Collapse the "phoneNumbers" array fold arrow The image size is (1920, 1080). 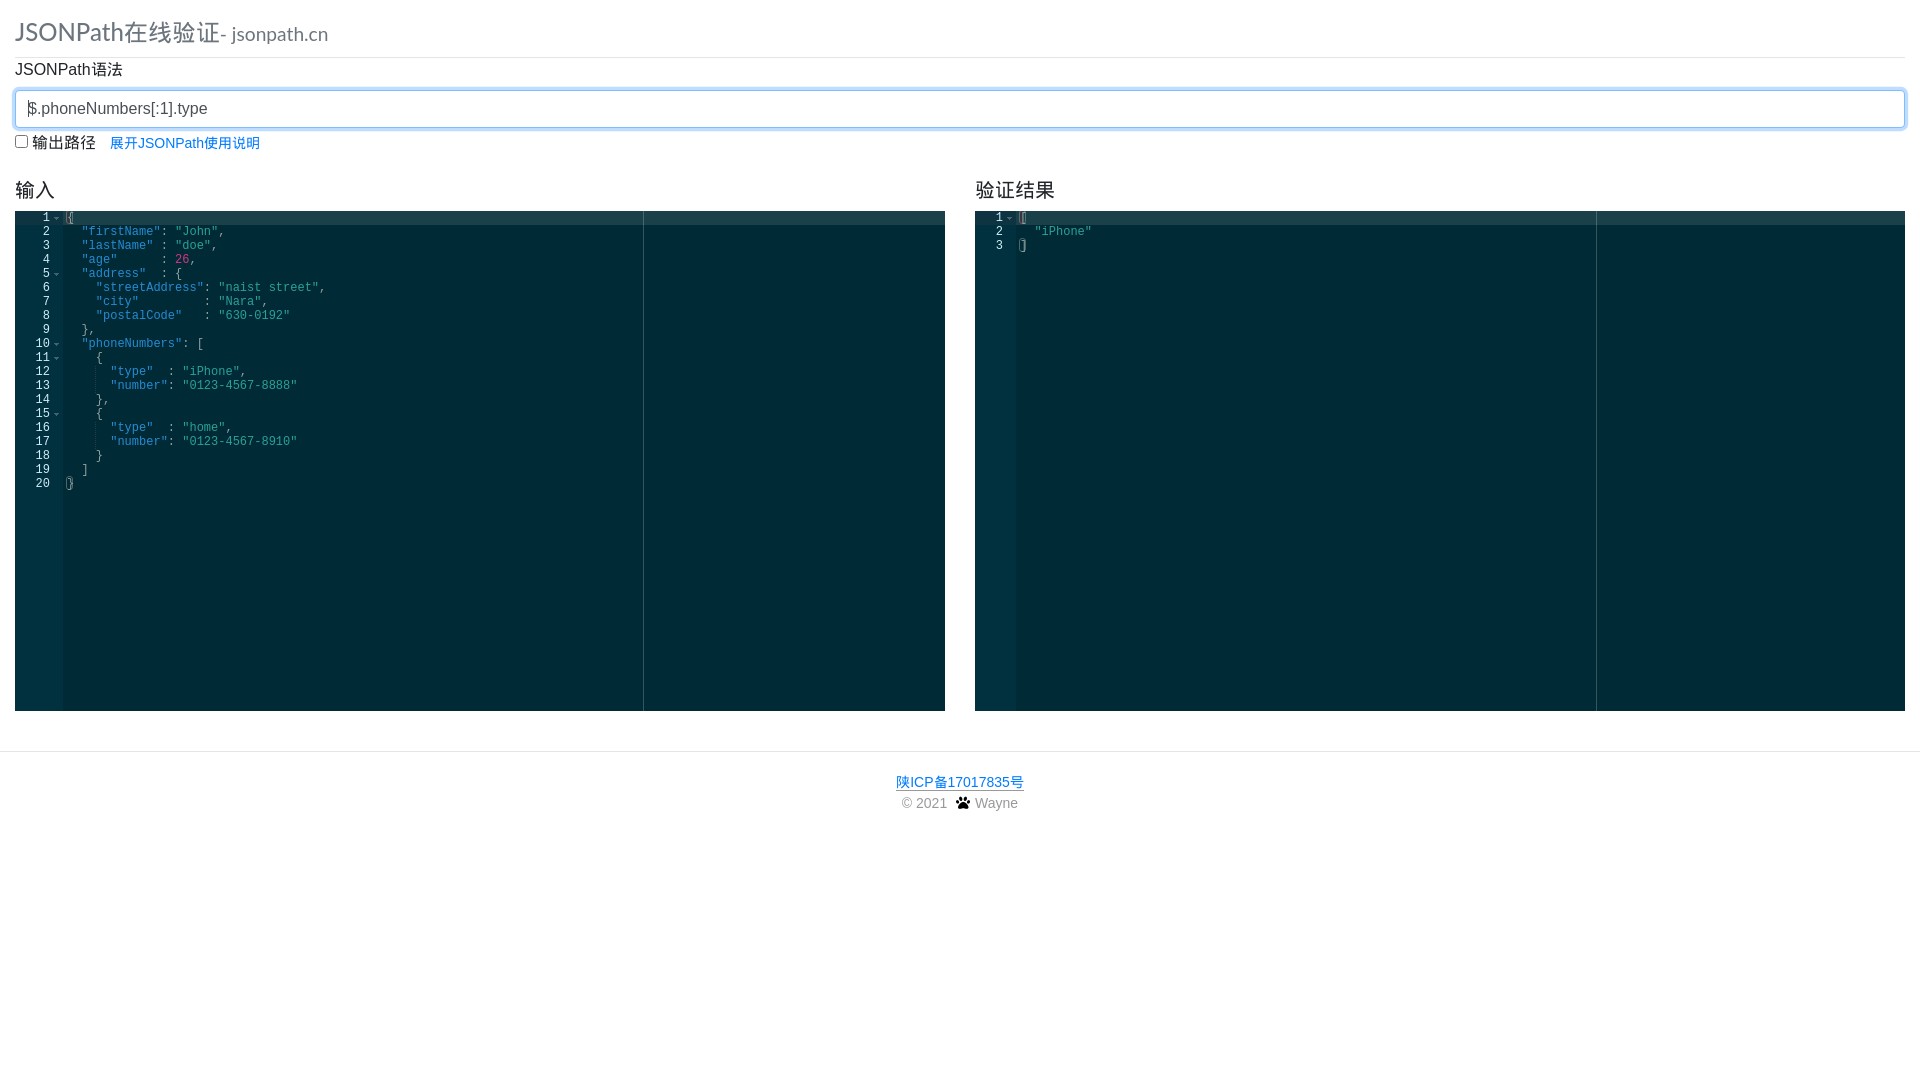click(57, 344)
